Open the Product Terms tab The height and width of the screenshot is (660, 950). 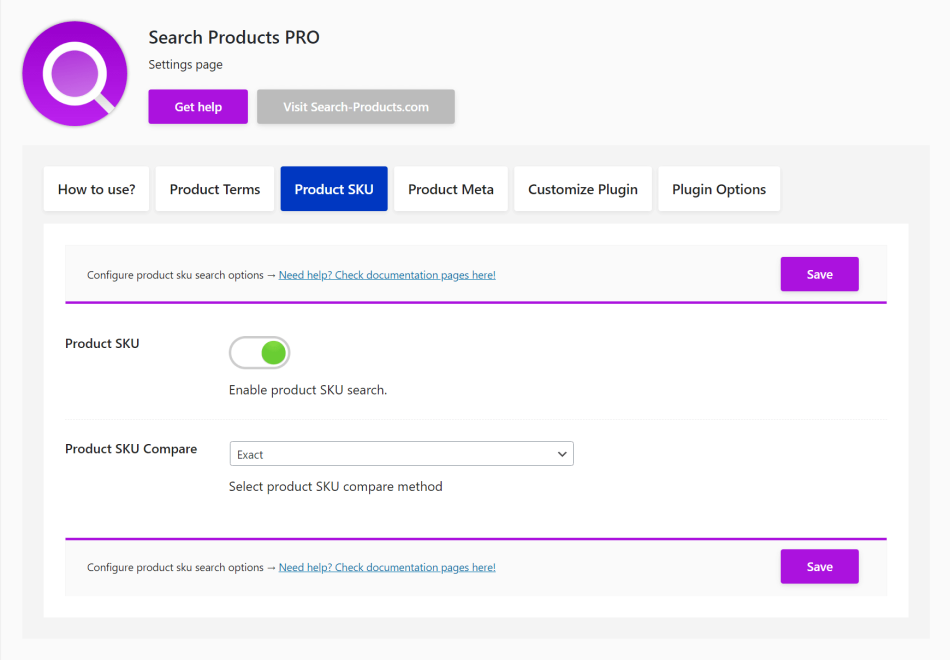(x=215, y=189)
